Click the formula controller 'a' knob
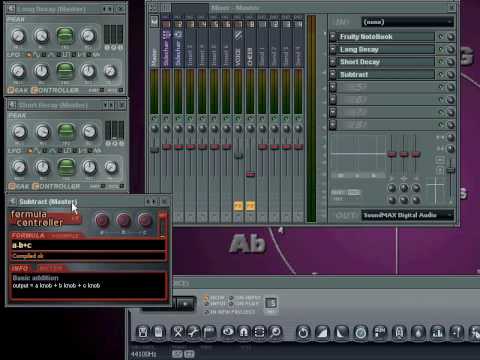This screenshot has height=360, width=480. (102, 220)
